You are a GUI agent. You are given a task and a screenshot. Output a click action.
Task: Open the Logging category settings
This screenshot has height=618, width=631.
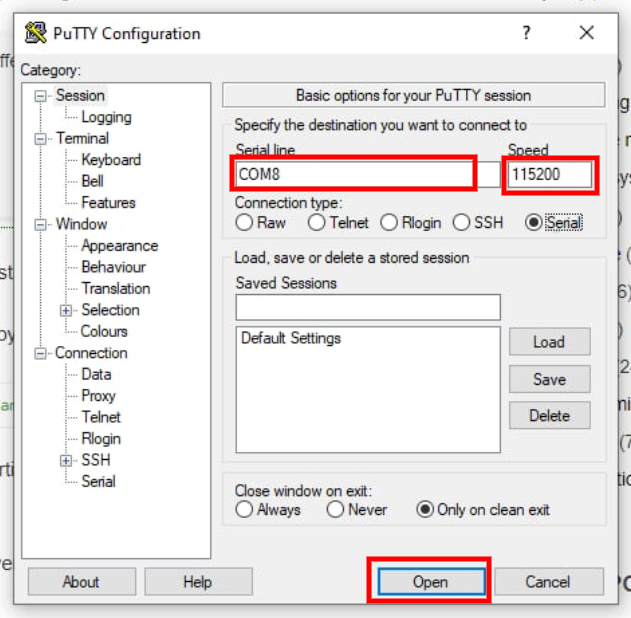click(x=106, y=117)
